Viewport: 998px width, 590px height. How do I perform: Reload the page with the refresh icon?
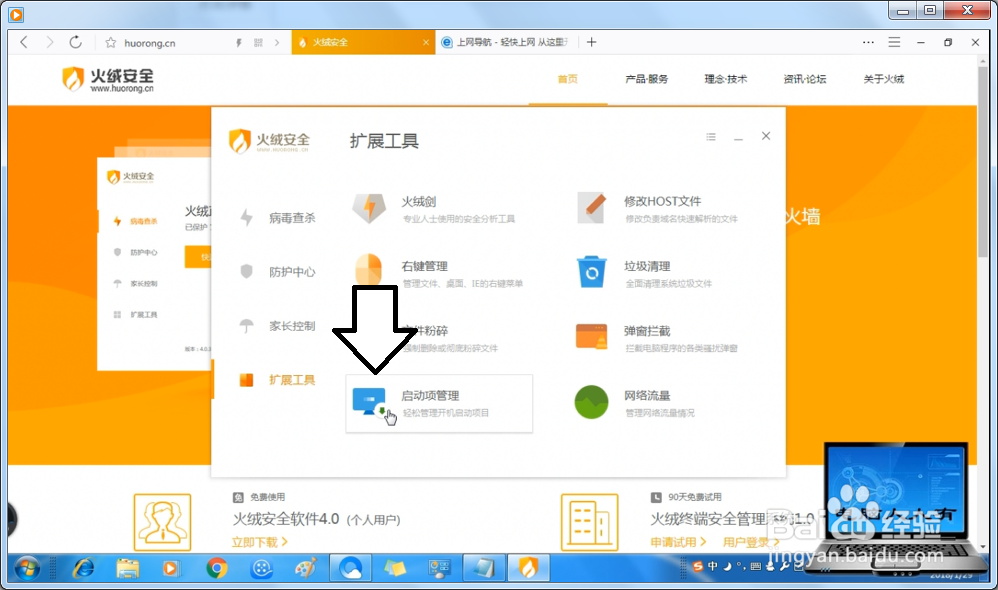pyautogui.click(x=75, y=42)
